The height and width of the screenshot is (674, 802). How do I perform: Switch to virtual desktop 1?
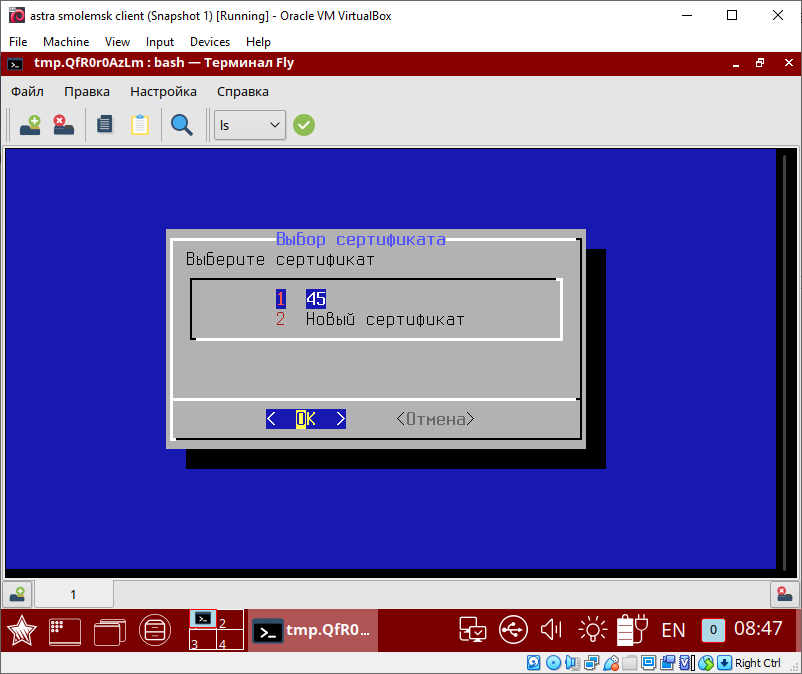pyautogui.click(x=203, y=619)
